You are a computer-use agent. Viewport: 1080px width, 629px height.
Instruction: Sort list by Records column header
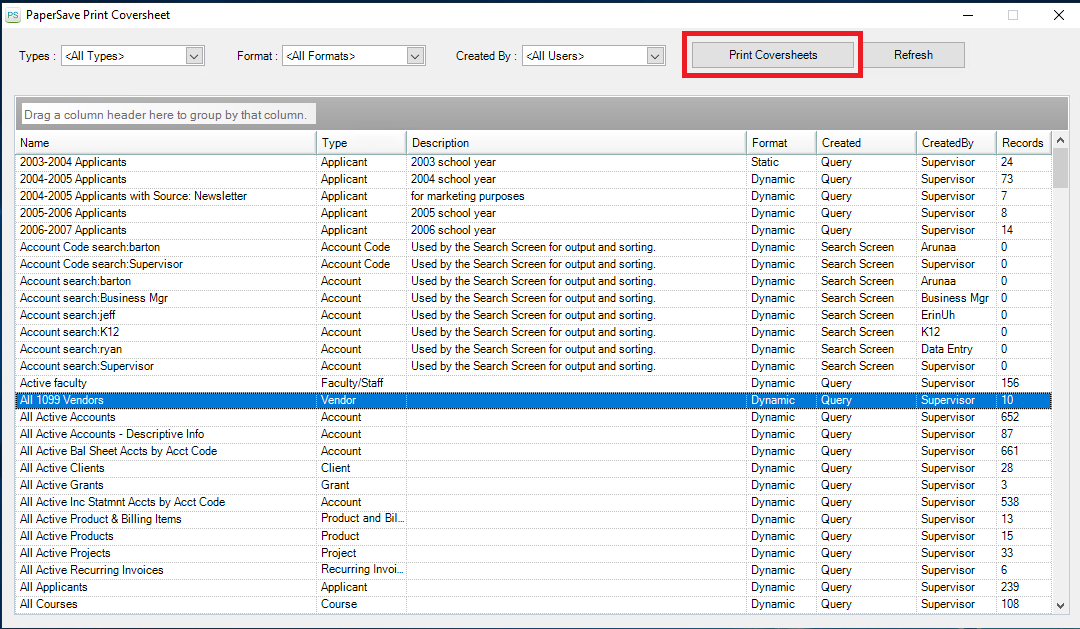pos(1022,143)
